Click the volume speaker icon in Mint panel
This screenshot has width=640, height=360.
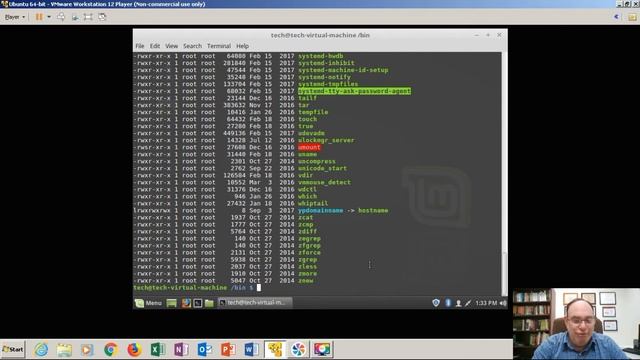503,303
